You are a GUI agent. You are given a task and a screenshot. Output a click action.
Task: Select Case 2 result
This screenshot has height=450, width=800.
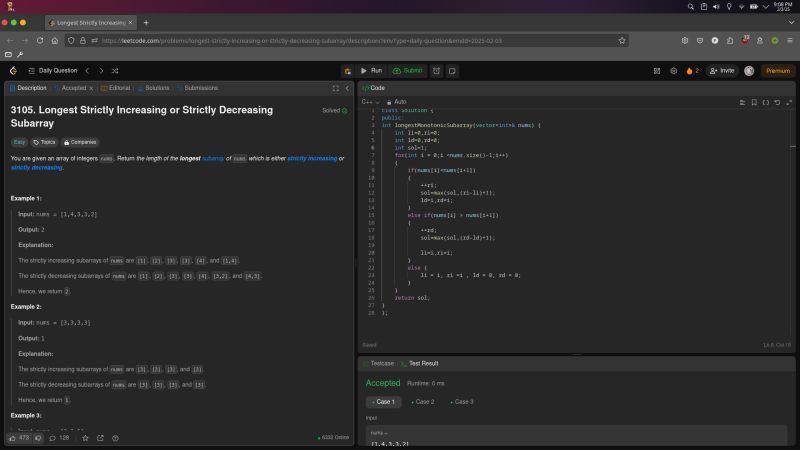click(423, 402)
